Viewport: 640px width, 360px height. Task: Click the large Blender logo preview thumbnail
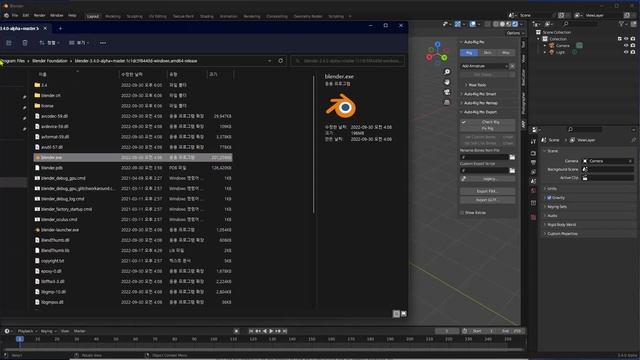pyautogui.click(x=341, y=106)
